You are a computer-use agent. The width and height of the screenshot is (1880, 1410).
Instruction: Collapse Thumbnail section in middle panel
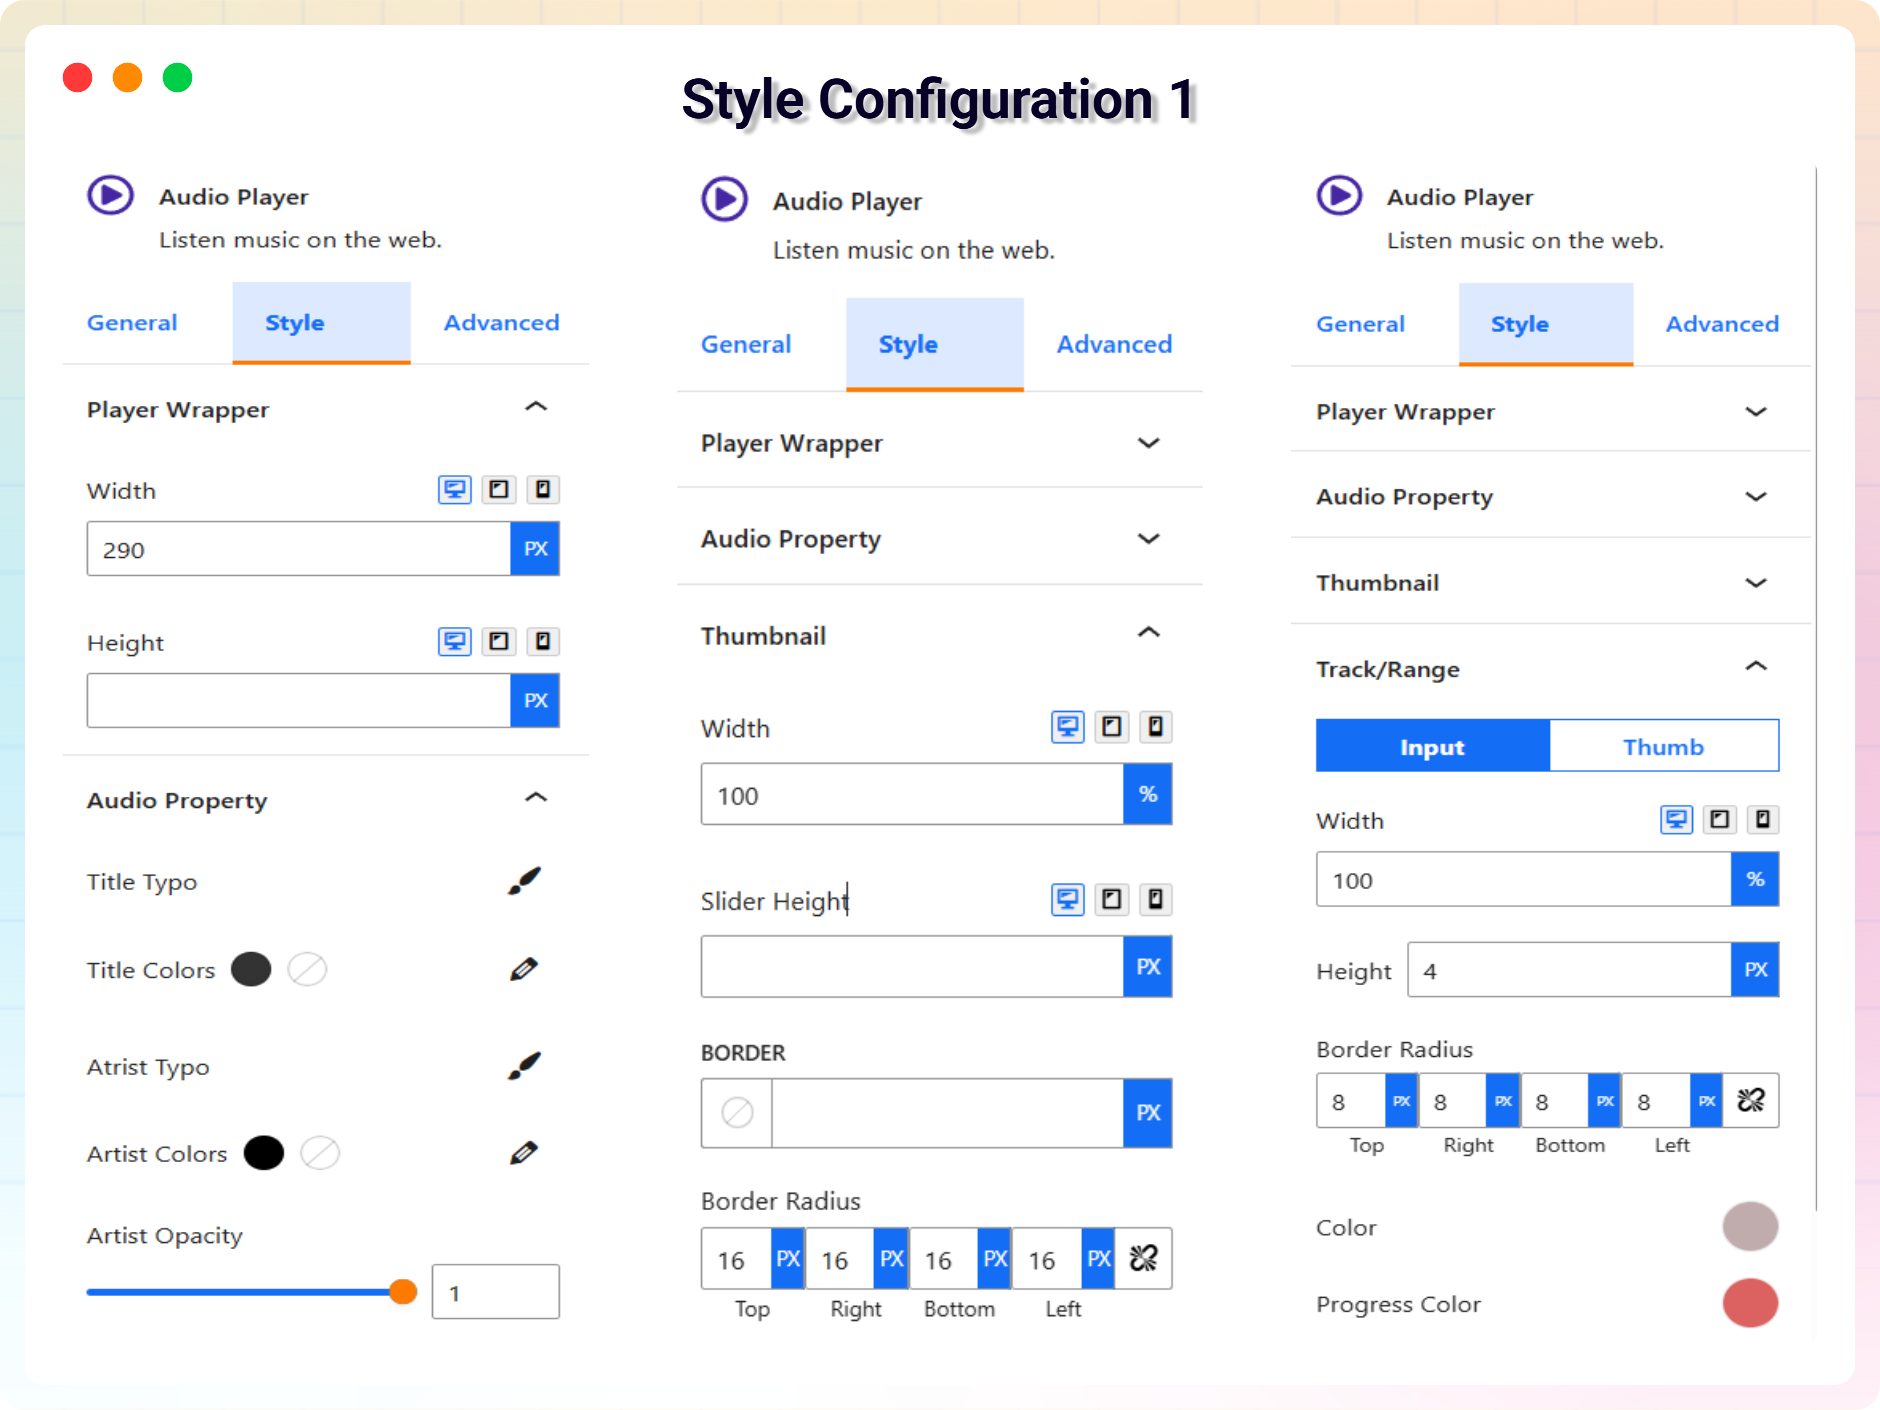coord(1149,633)
